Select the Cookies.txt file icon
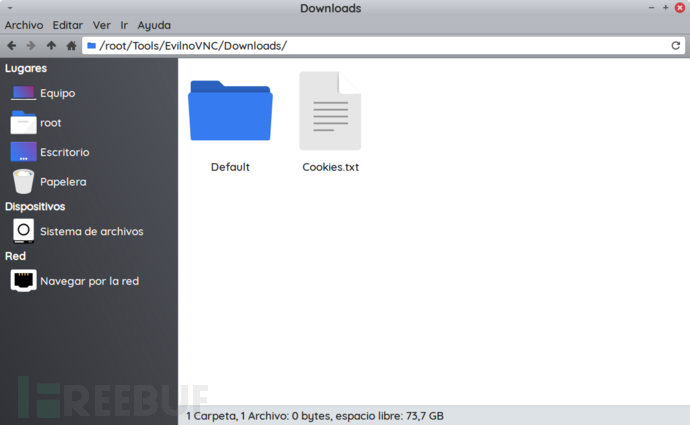 point(330,111)
